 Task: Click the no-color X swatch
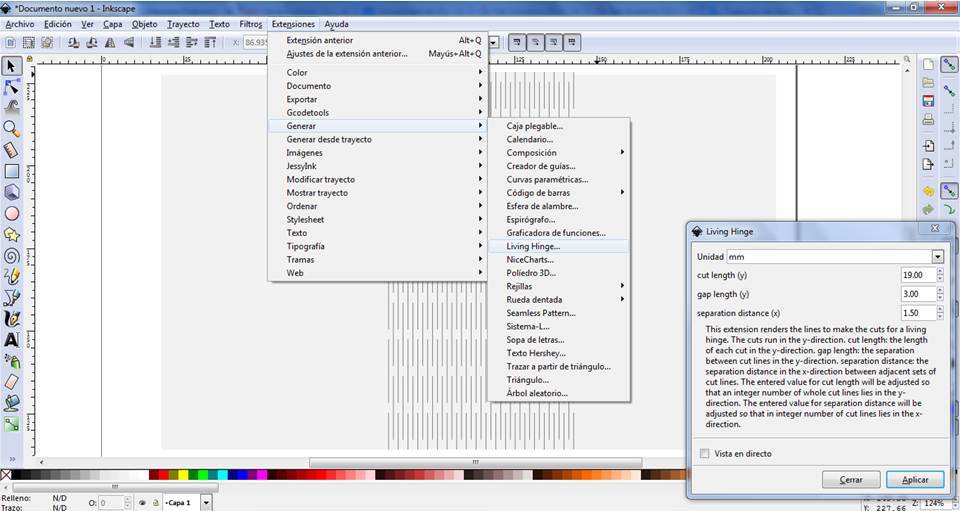click(6, 475)
